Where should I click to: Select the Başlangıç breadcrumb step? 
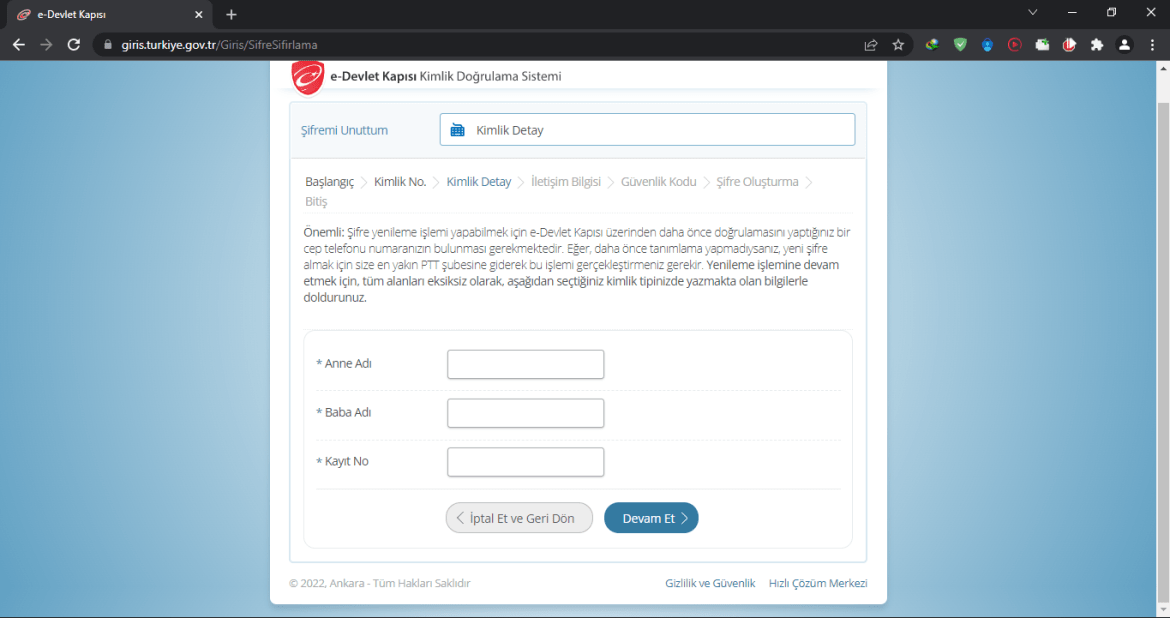329,182
